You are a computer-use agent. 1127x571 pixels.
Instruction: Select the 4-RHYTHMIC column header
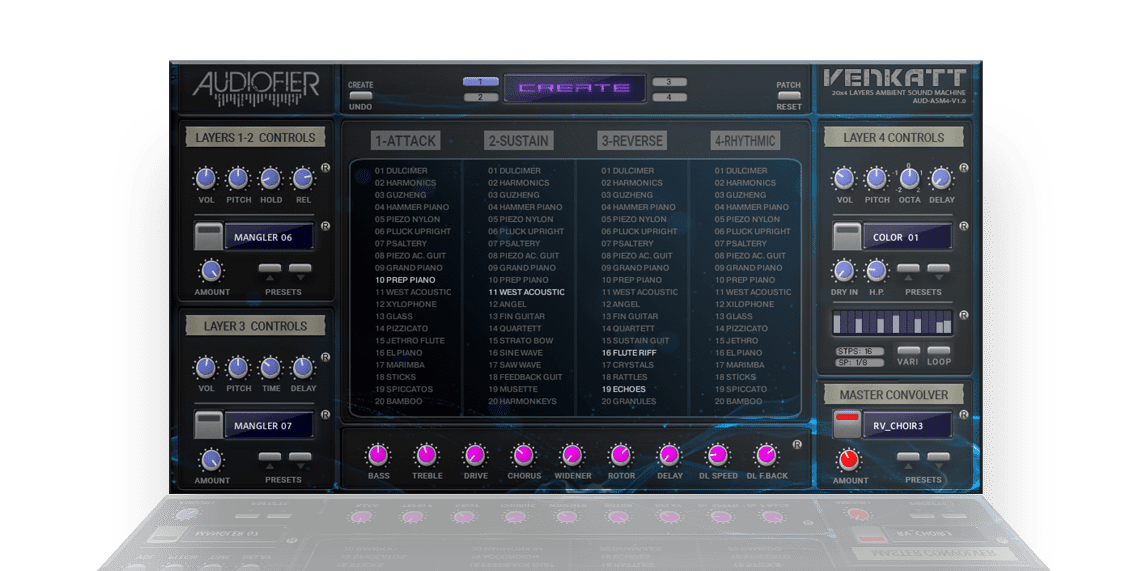pos(745,141)
